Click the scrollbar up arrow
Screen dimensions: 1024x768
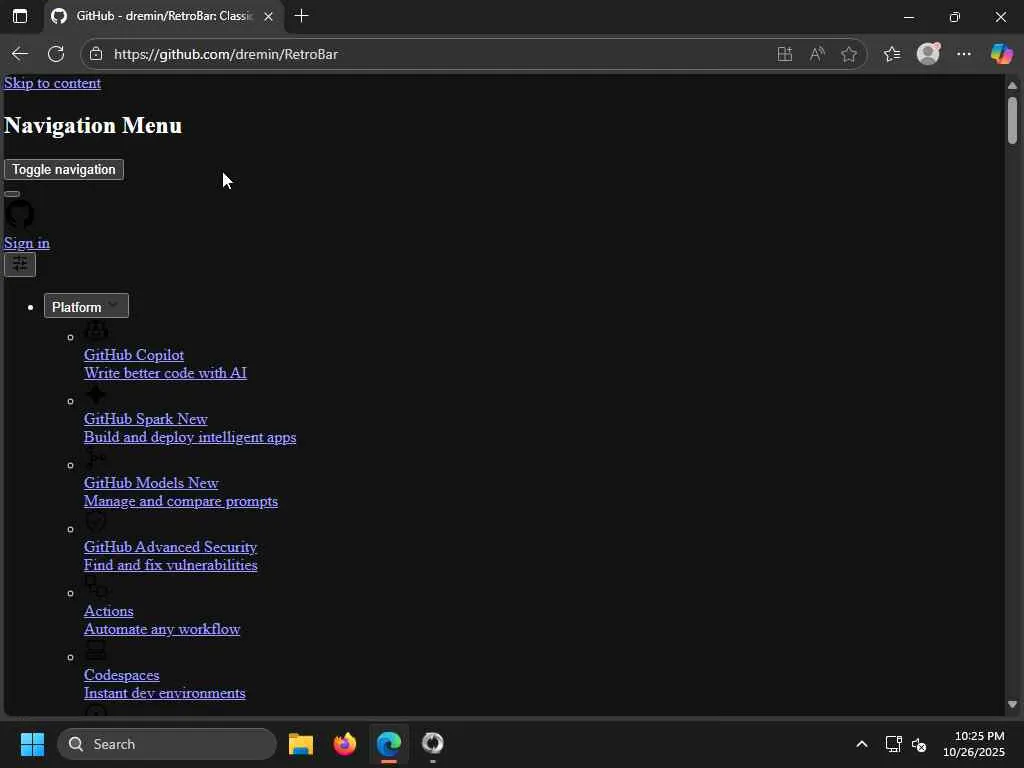click(x=1012, y=86)
